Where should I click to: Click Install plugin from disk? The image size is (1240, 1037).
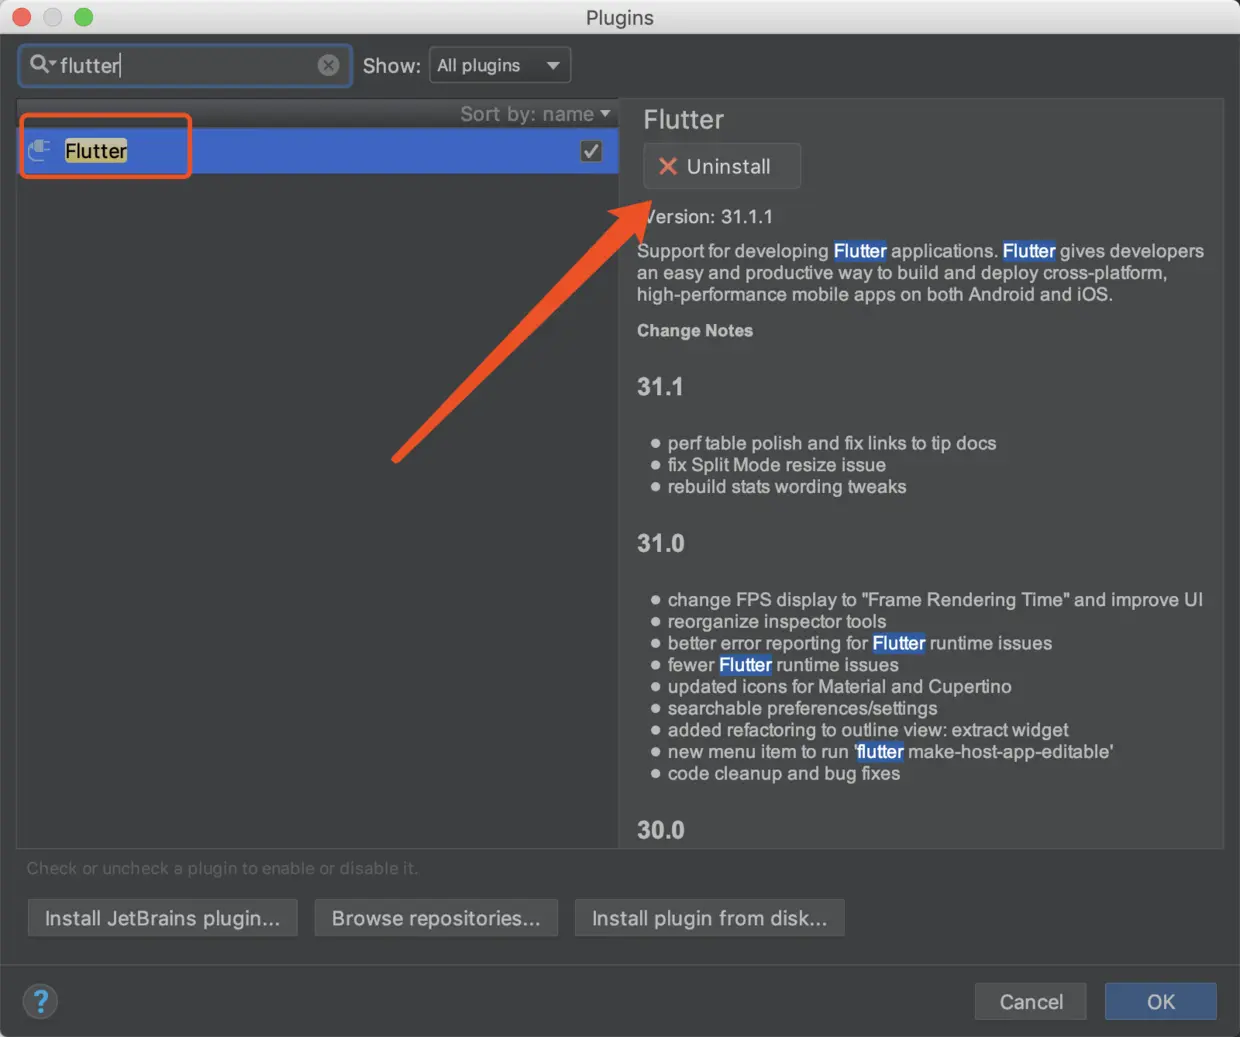709,918
